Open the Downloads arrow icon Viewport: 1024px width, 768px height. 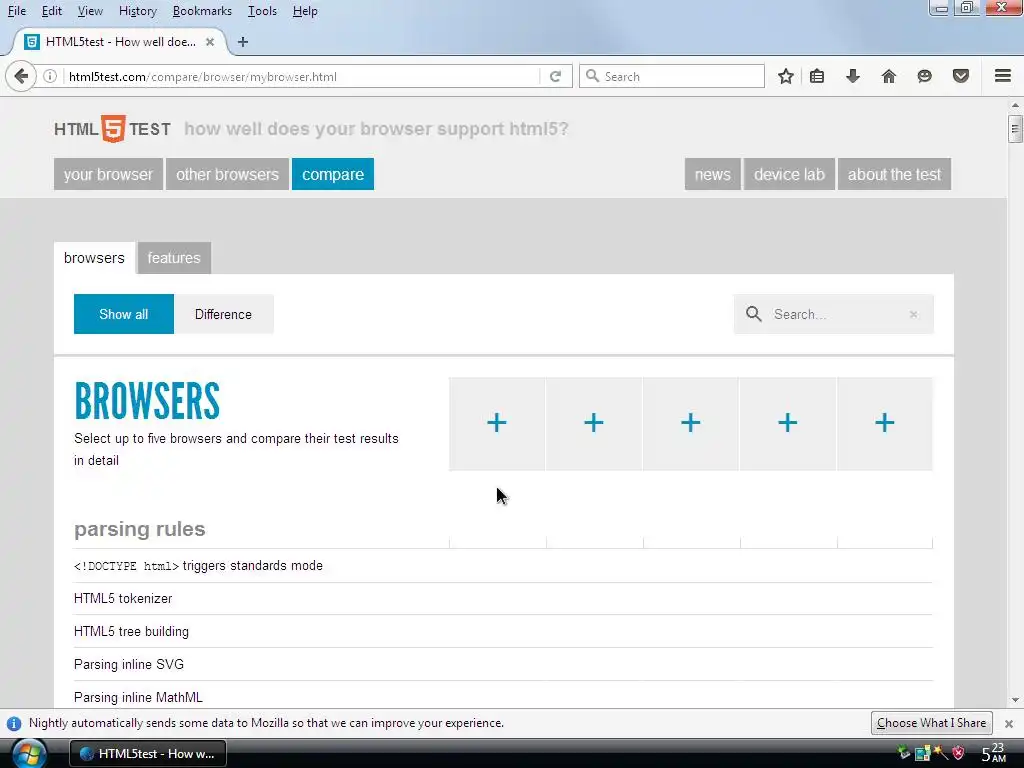(852, 76)
